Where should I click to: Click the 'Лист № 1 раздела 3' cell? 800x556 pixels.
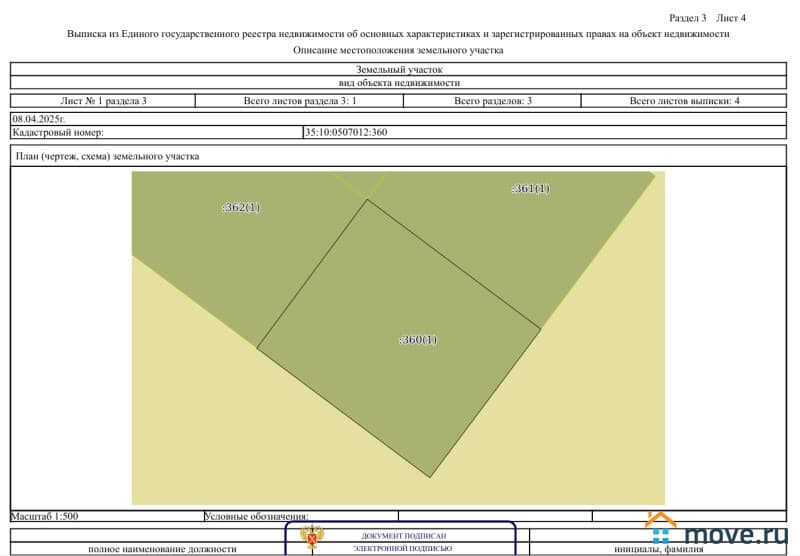(103, 101)
